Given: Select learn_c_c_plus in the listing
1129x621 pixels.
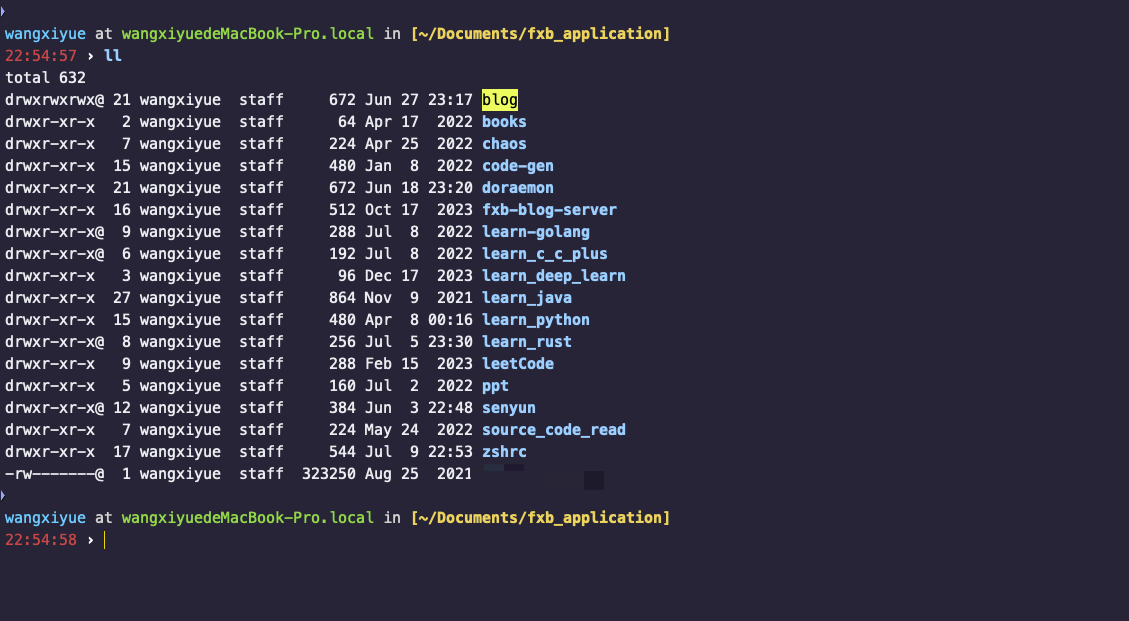Looking at the screenshot, I should coord(544,254).
